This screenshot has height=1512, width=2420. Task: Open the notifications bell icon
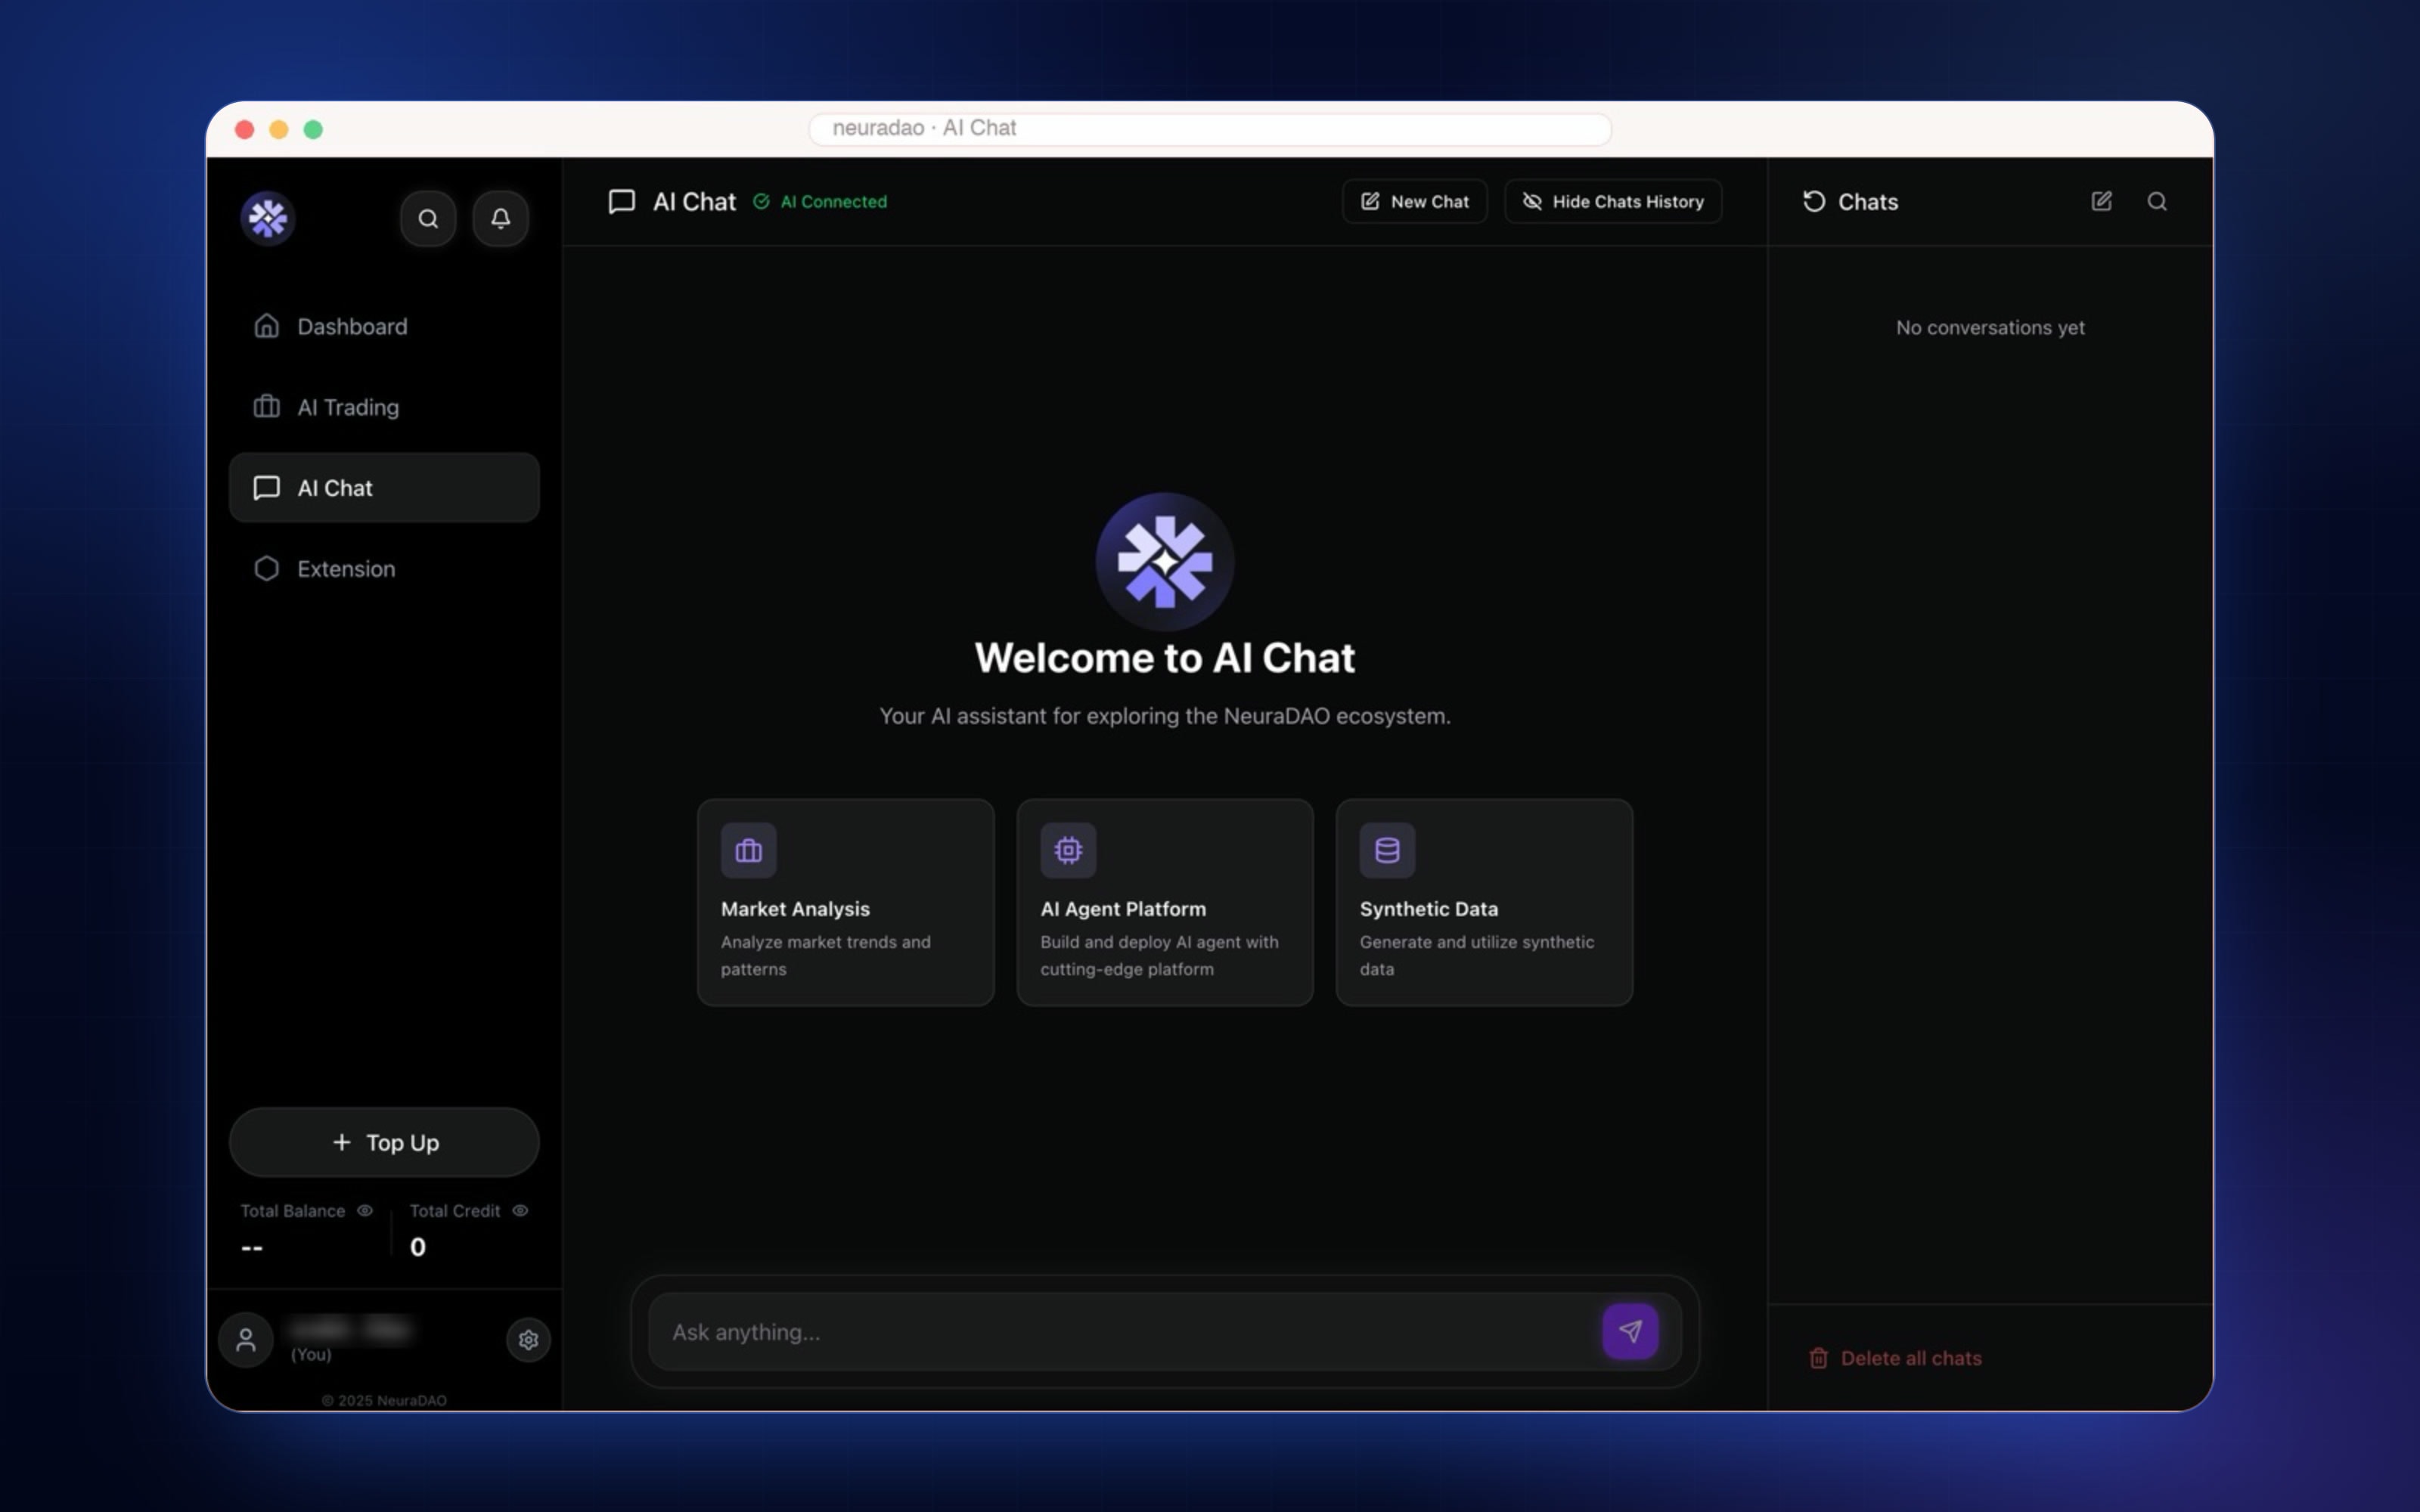[x=500, y=218]
